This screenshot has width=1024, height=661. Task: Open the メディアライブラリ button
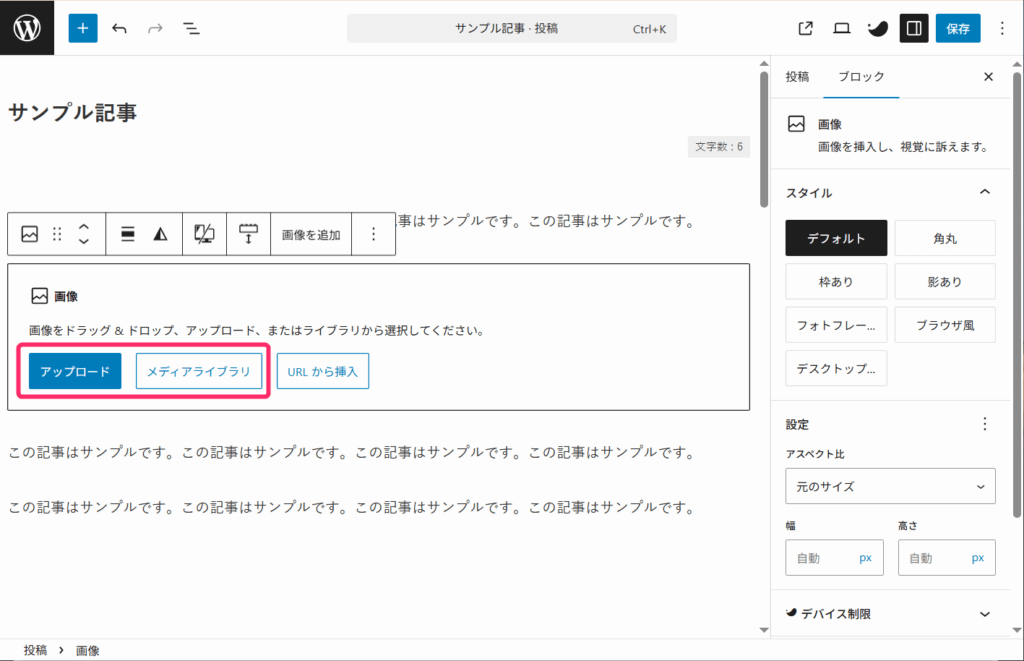click(x=199, y=371)
